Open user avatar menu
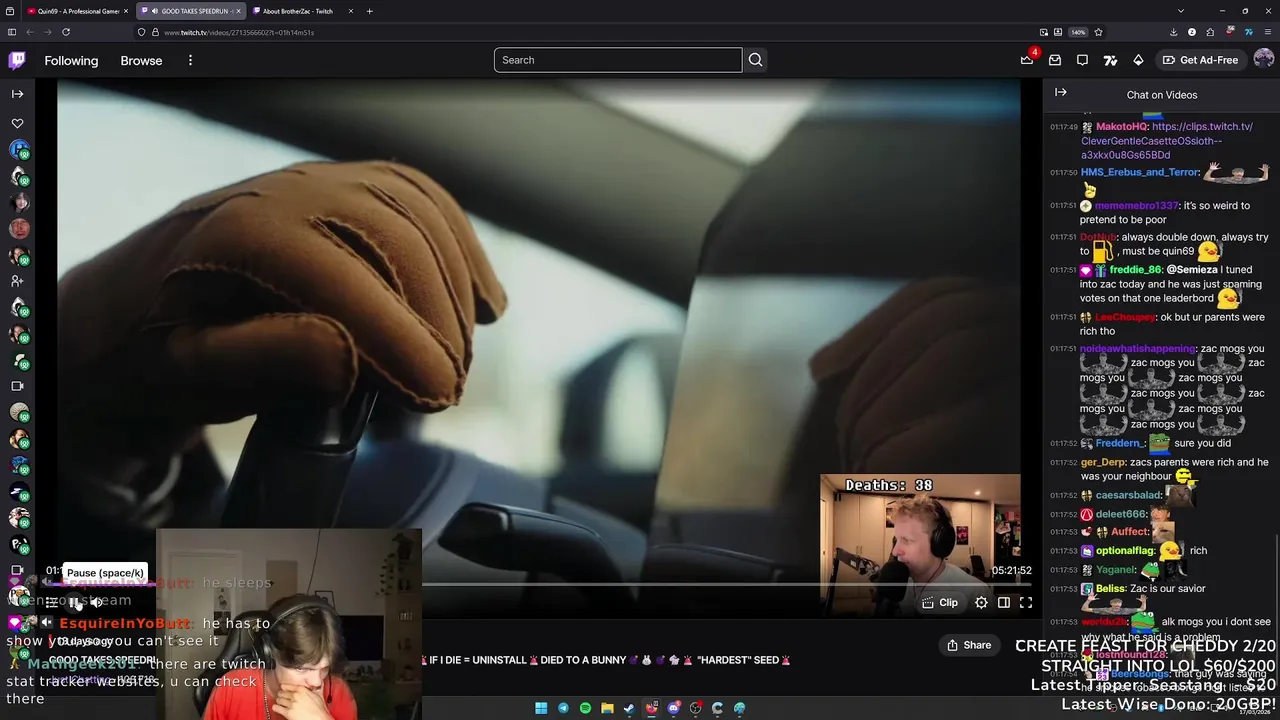 pyautogui.click(x=1263, y=60)
